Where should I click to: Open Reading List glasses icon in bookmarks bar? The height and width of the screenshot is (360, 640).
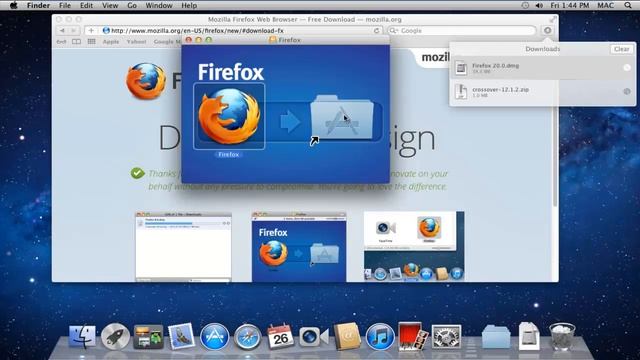61,42
